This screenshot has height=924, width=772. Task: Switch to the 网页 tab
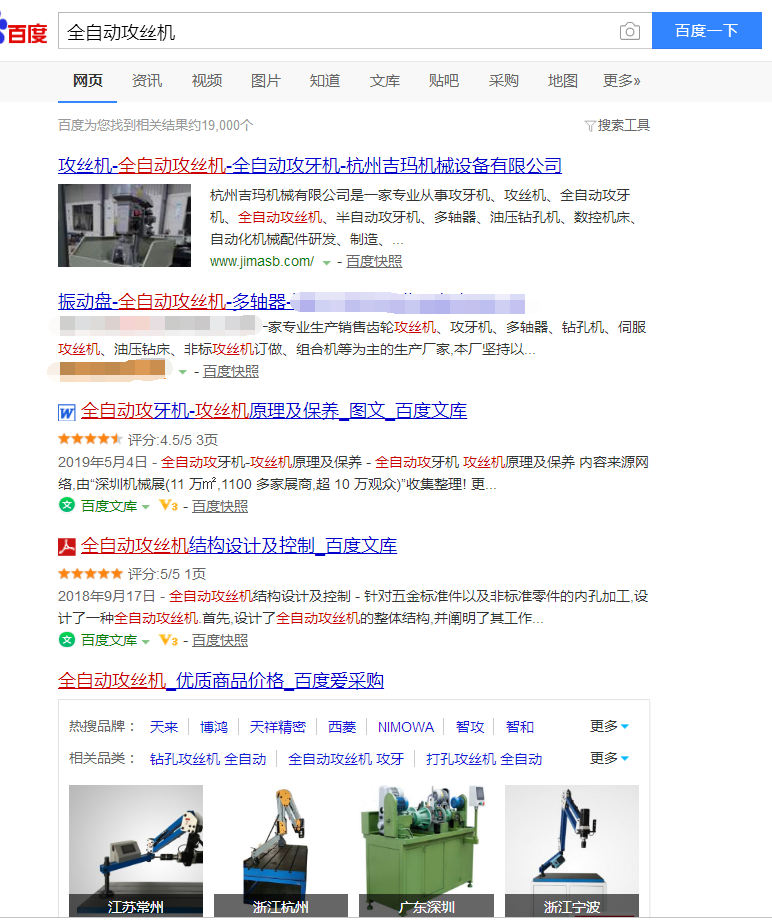coord(87,81)
